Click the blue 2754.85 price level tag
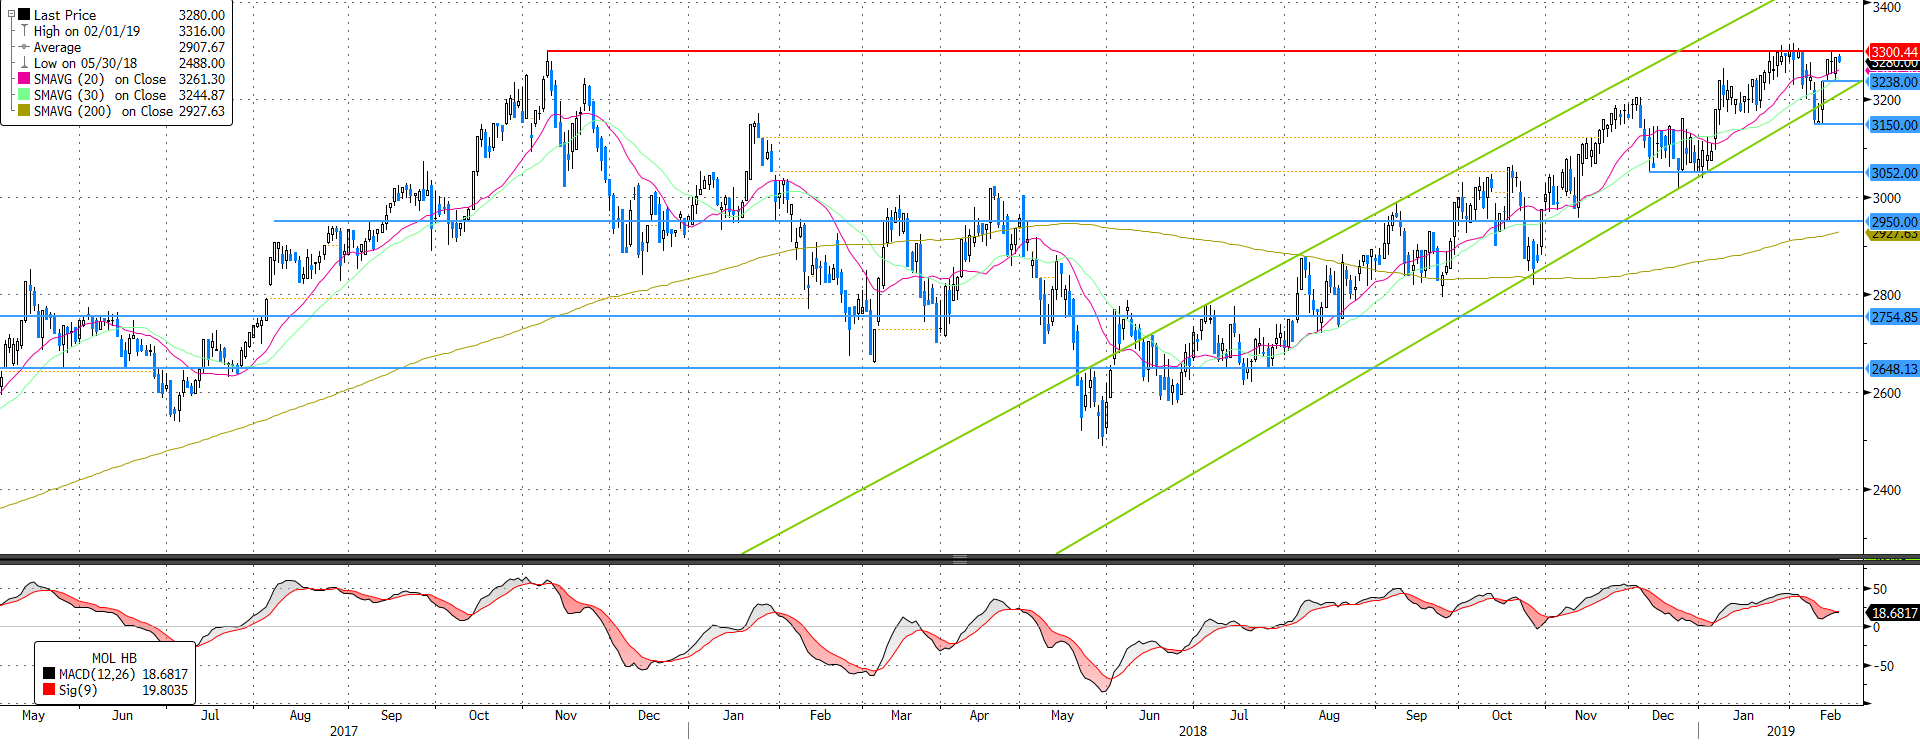 tap(1894, 317)
